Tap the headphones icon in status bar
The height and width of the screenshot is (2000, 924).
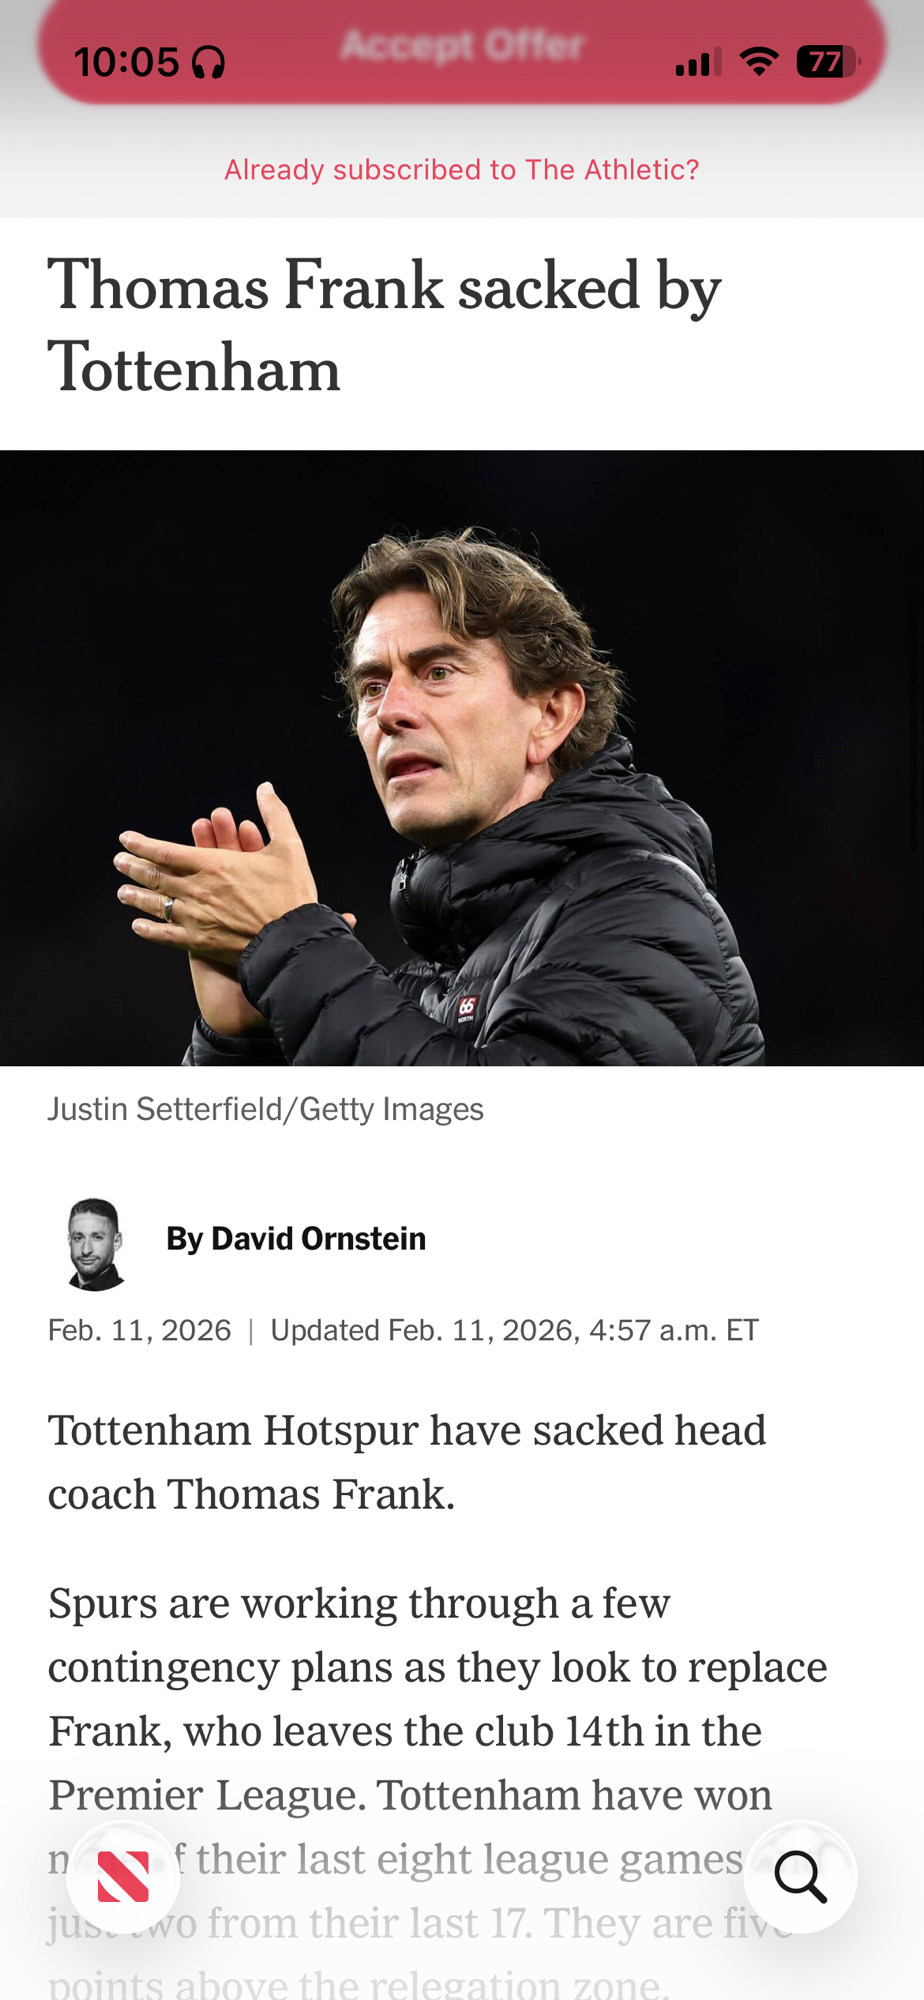208,63
